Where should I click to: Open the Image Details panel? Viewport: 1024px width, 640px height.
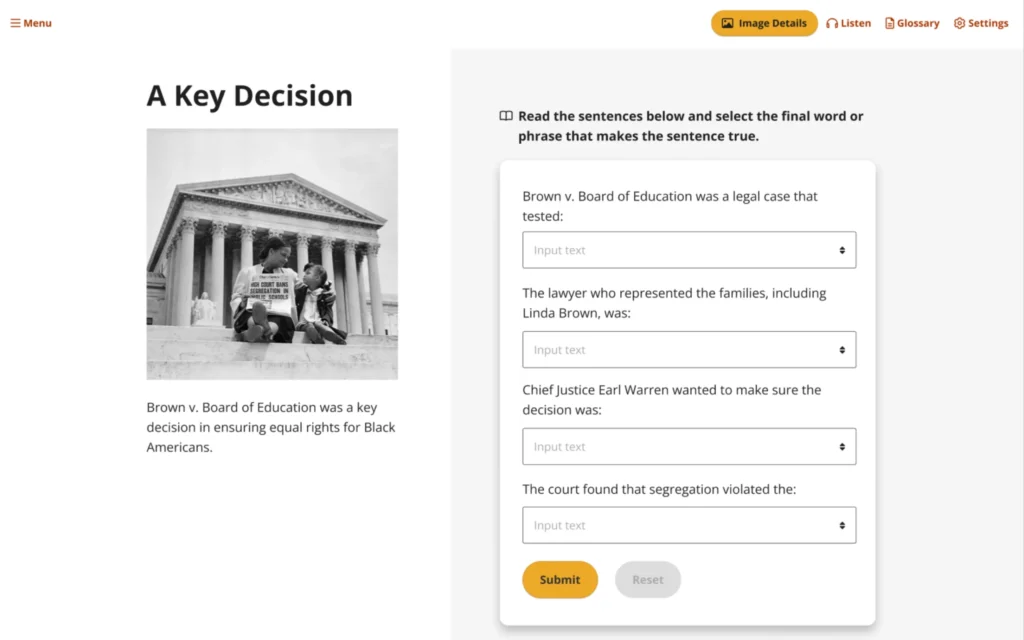(x=764, y=22)
